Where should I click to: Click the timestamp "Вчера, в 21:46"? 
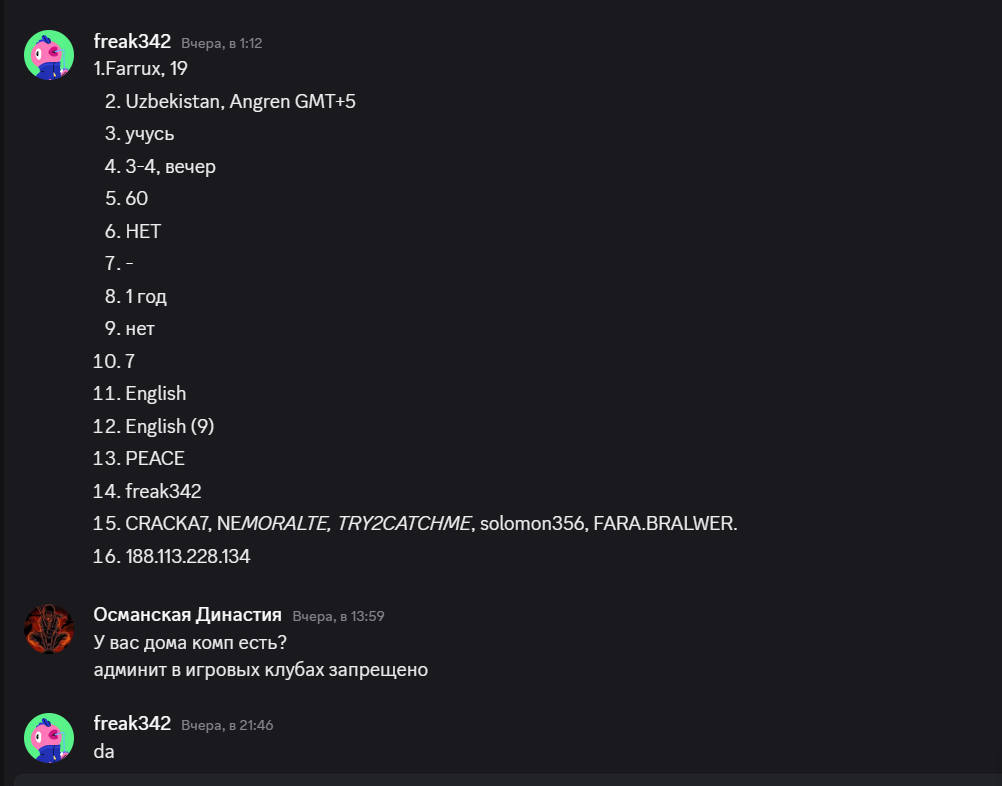(x=227, y=725)
